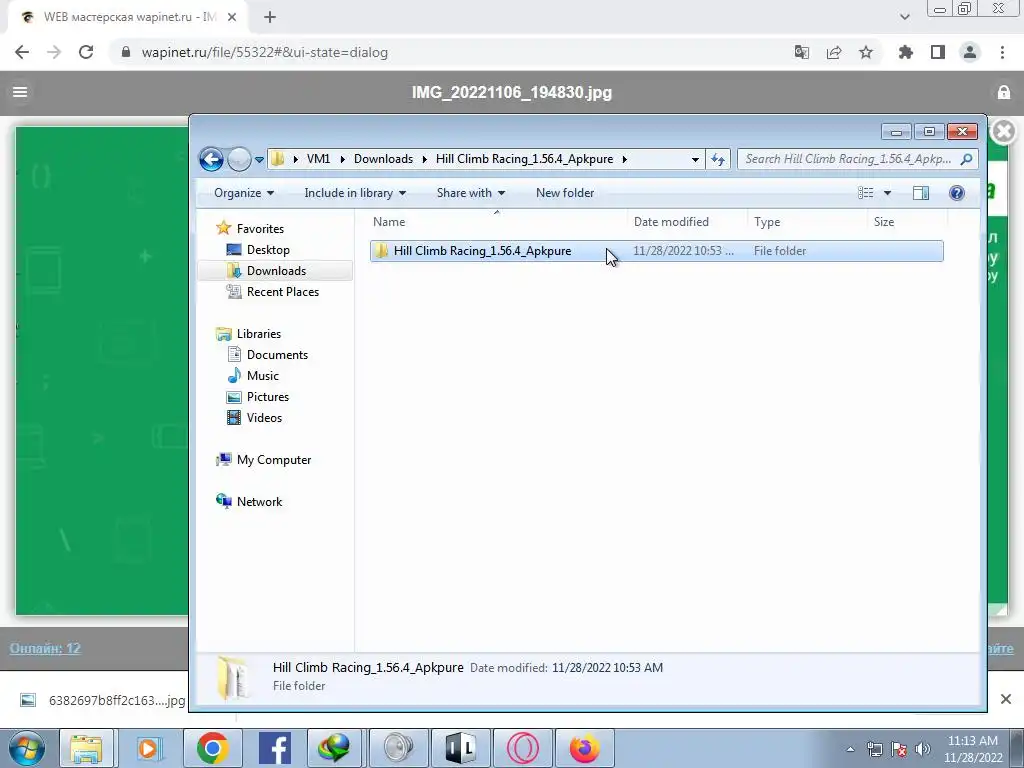The width and height of the screenshot is (1024, 768).
Task: Open the Include in library menu
Action: pos(355,193)
